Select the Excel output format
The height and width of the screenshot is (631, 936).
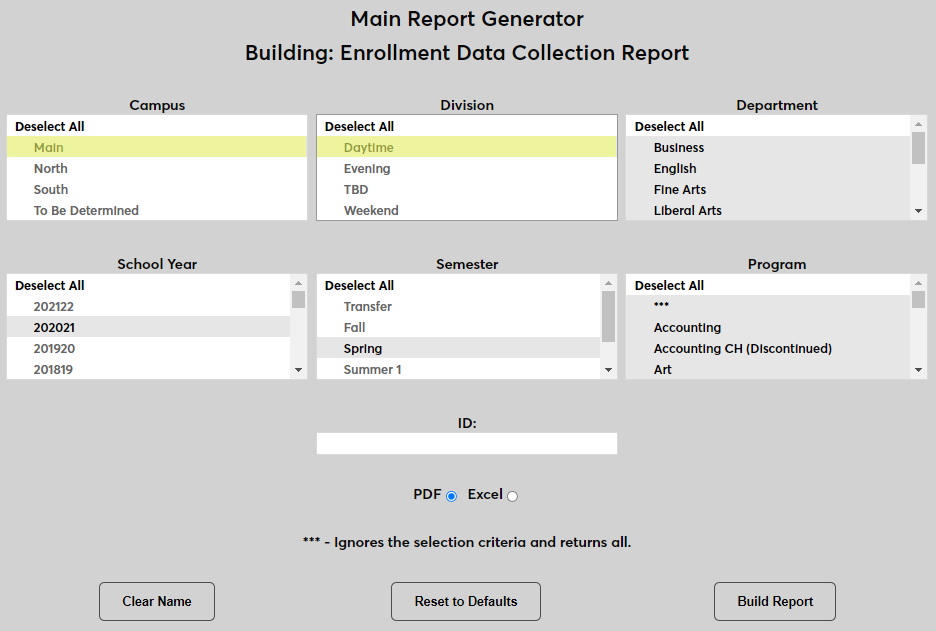(x=511, y=495)
